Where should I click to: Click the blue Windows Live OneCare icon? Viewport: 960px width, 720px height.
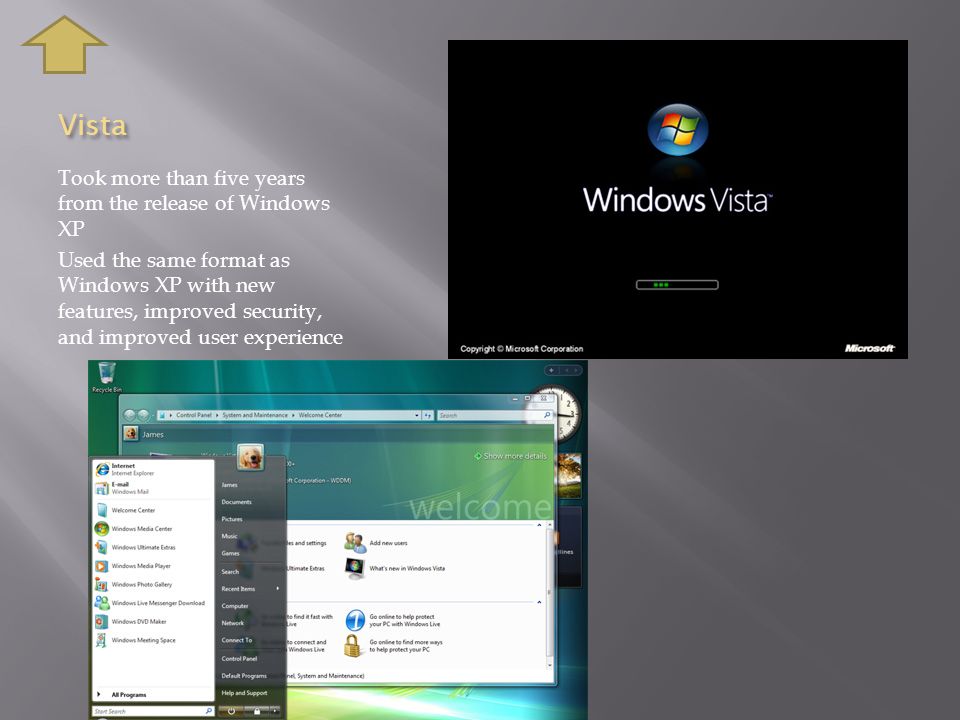tap(355, 620)
